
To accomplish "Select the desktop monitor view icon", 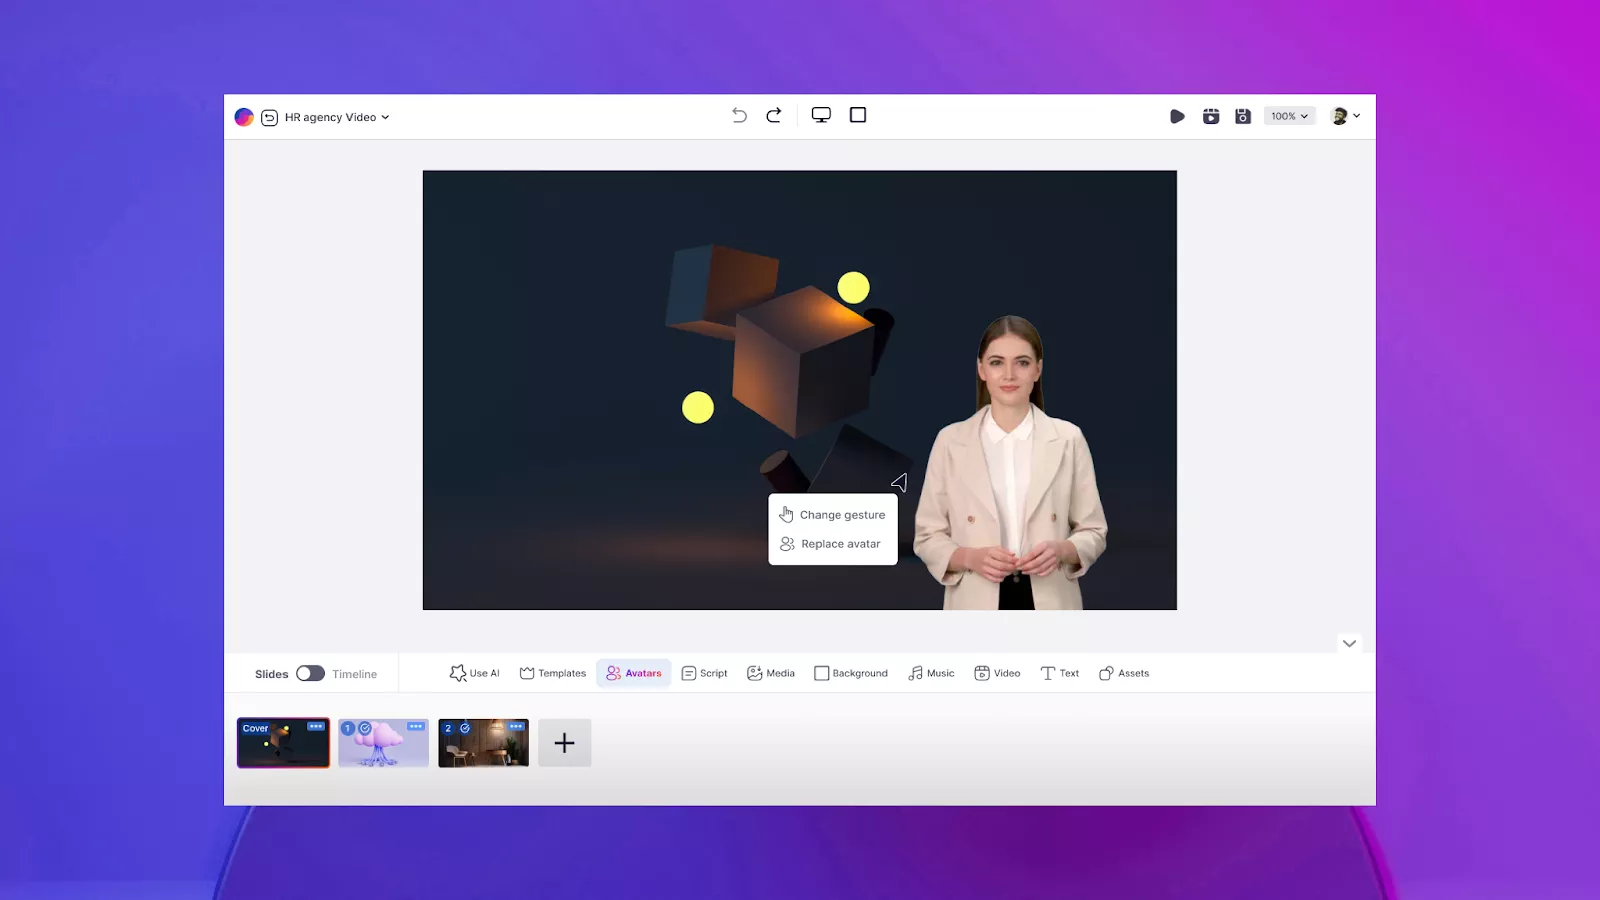I will click(x=821, y=116).
